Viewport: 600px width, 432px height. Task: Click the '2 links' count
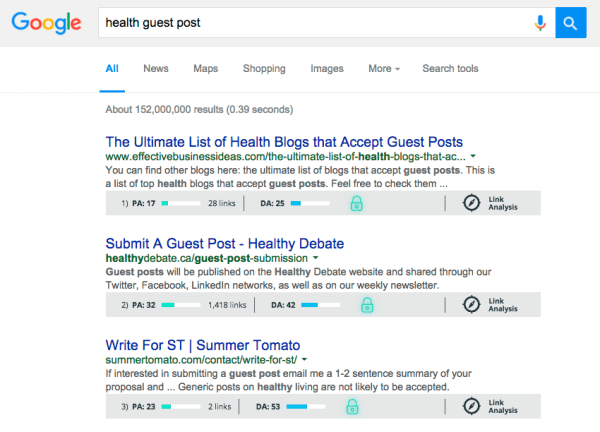click(x=220, y=407)
